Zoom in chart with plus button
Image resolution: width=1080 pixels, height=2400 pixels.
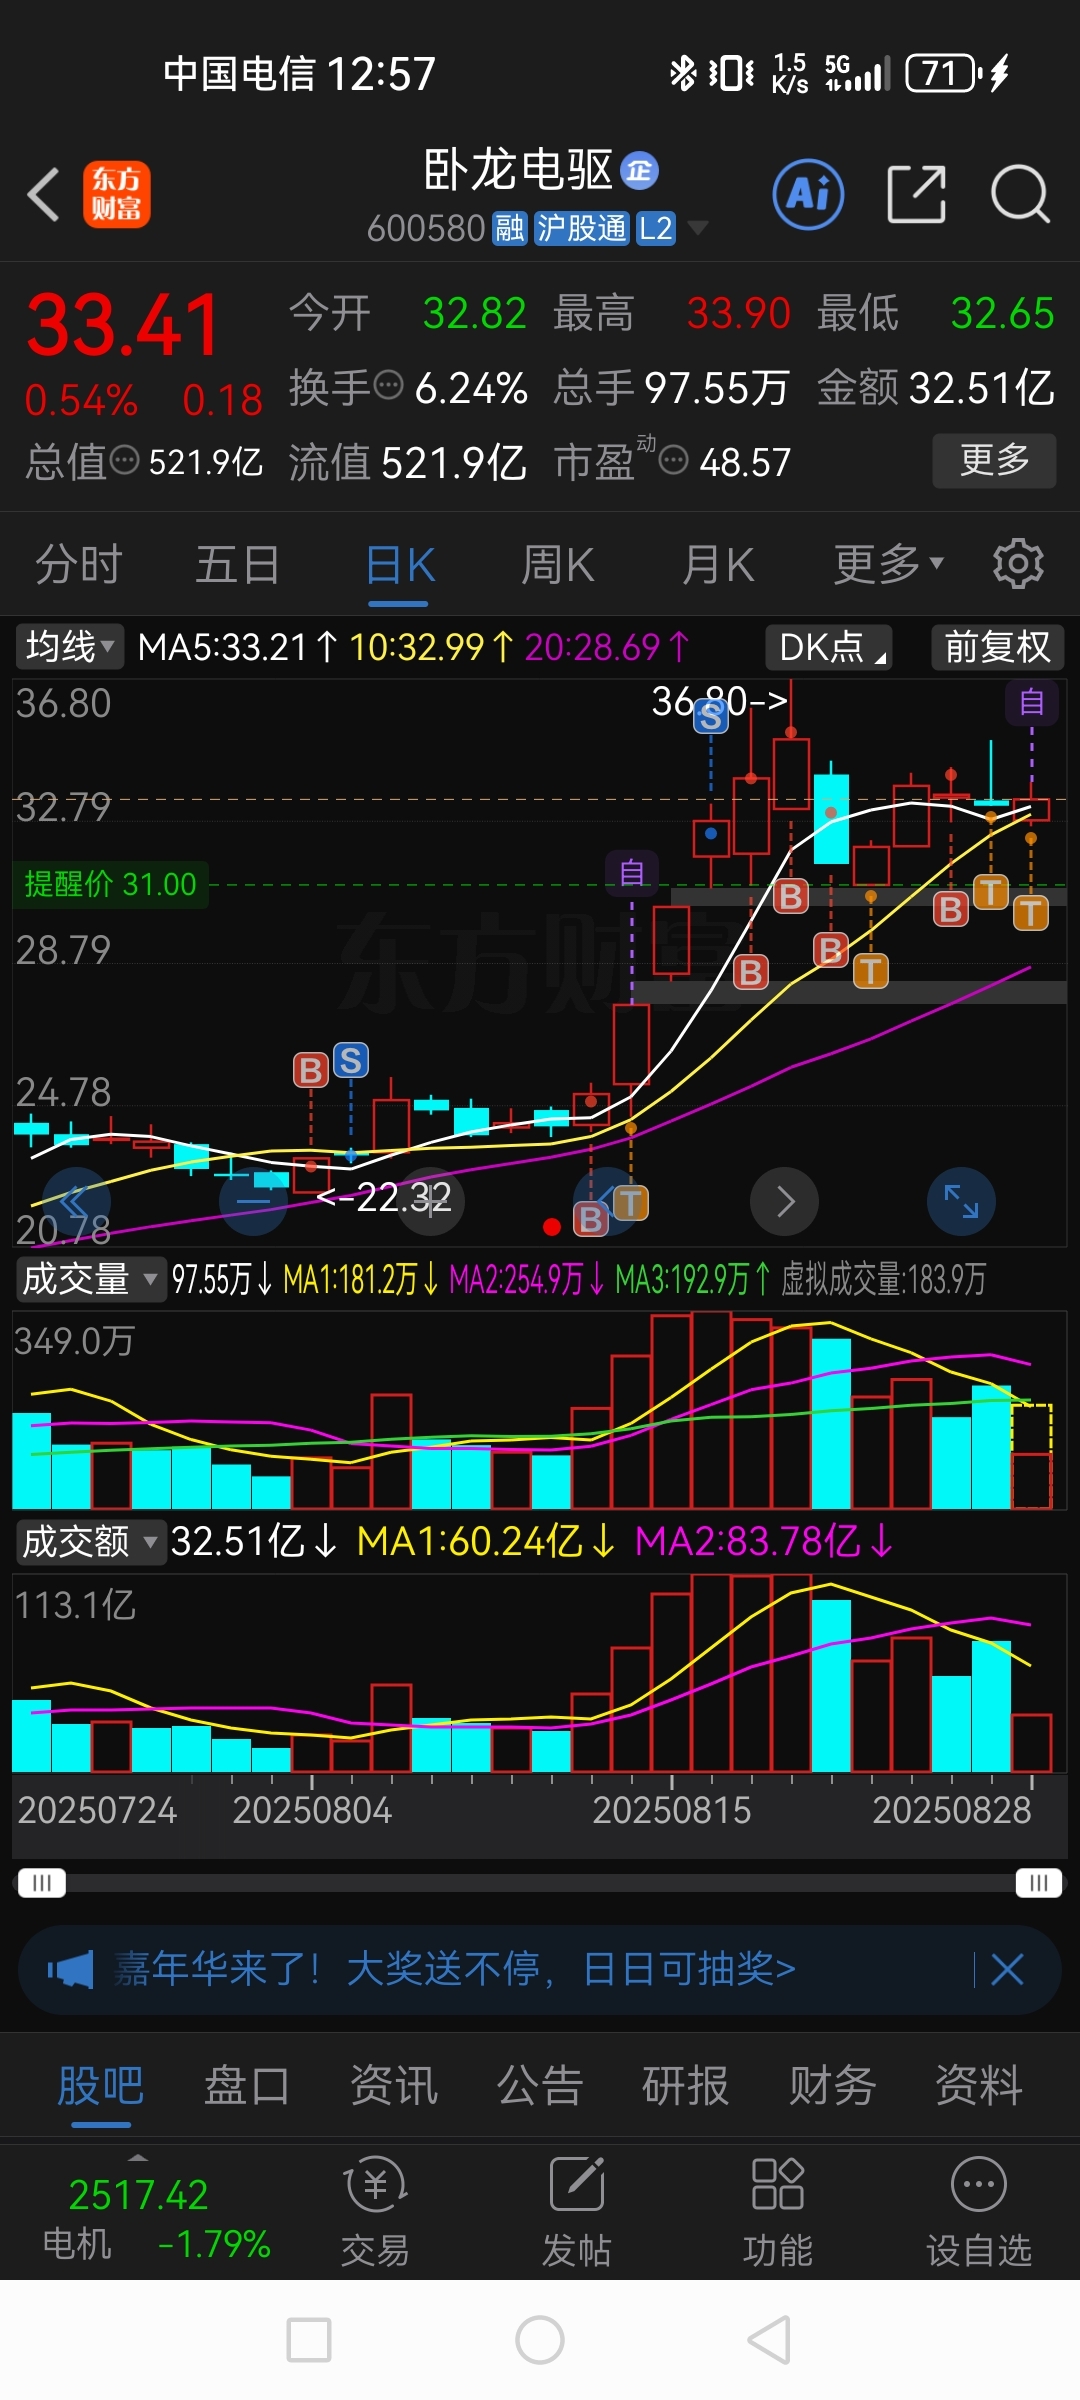430,1200
